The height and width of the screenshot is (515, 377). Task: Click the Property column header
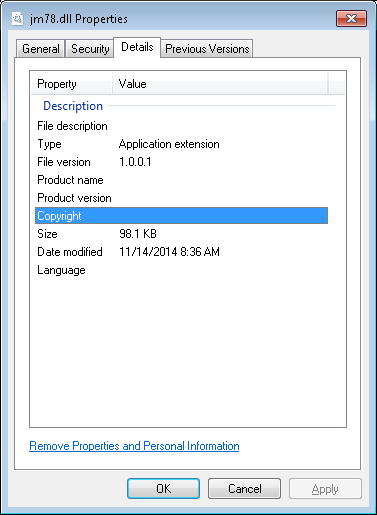click(x=72, y=84)
